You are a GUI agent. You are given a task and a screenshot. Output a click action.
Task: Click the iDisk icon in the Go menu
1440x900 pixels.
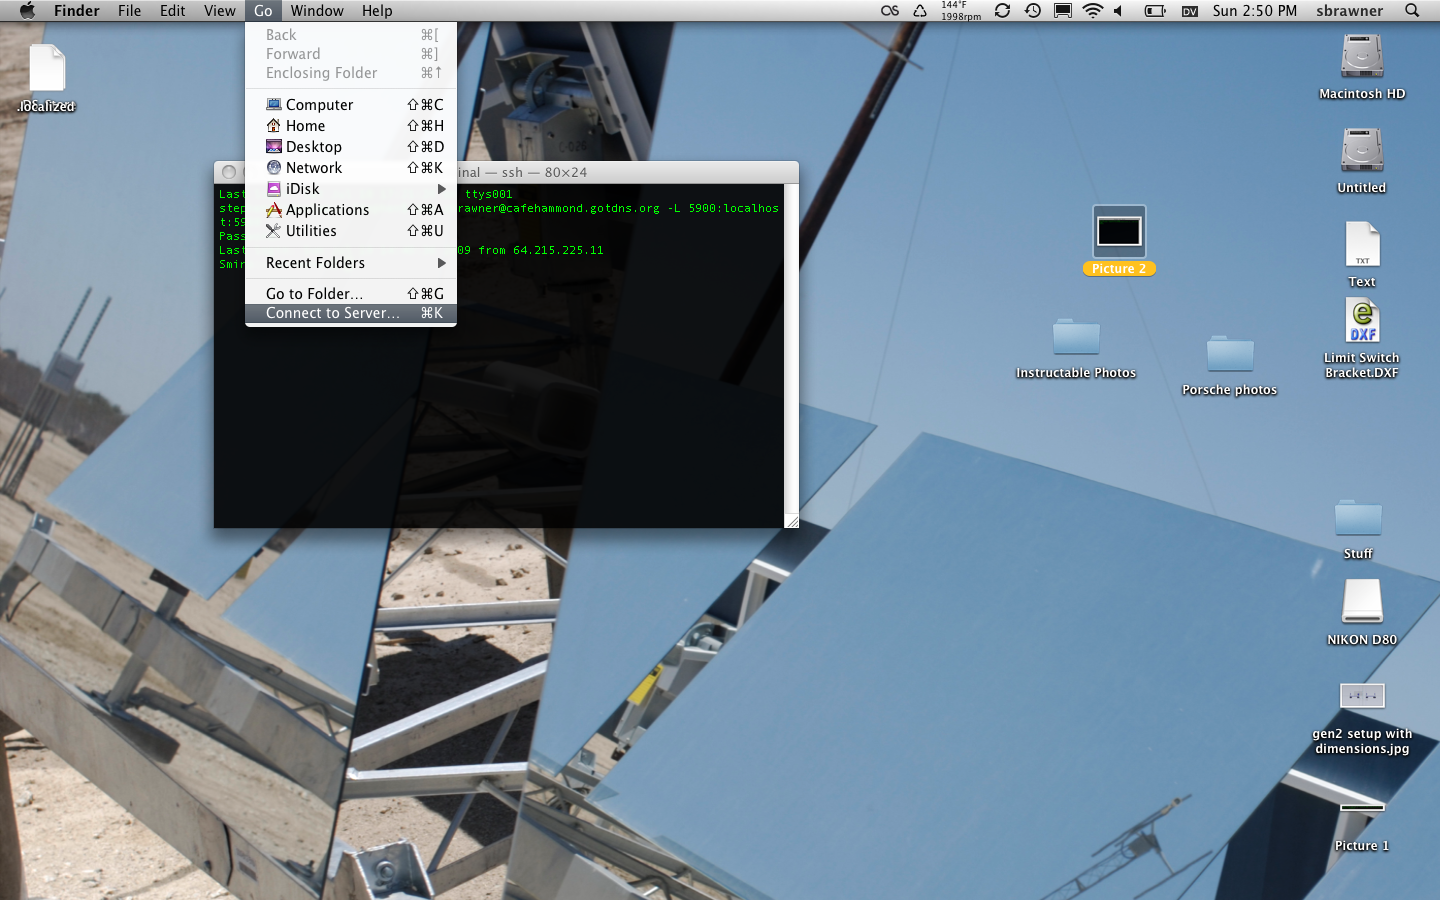tap(274, 188)
